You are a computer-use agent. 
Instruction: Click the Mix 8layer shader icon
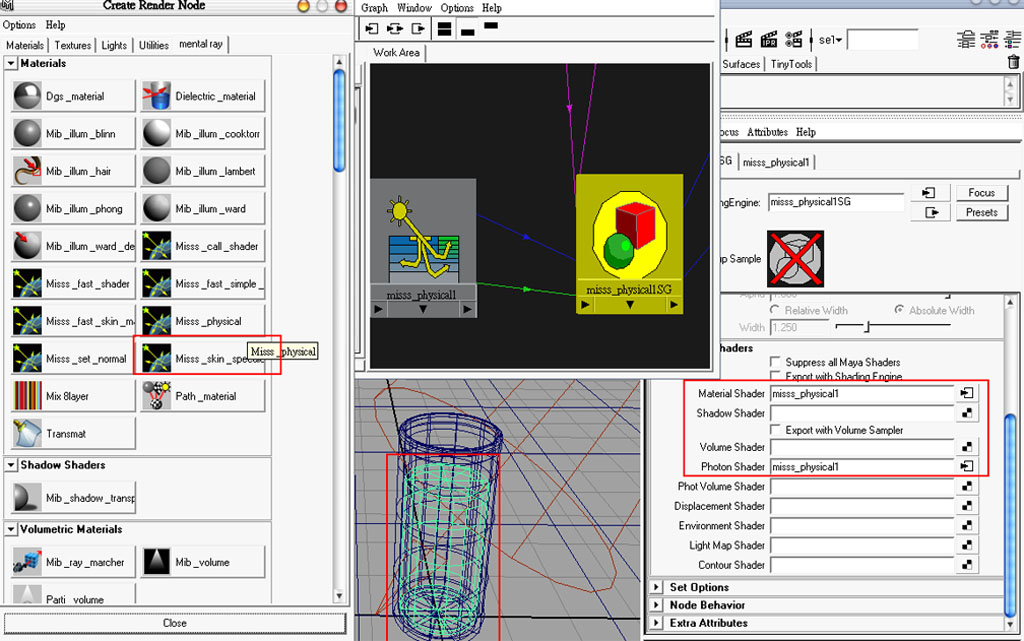[x=27, y=396]
